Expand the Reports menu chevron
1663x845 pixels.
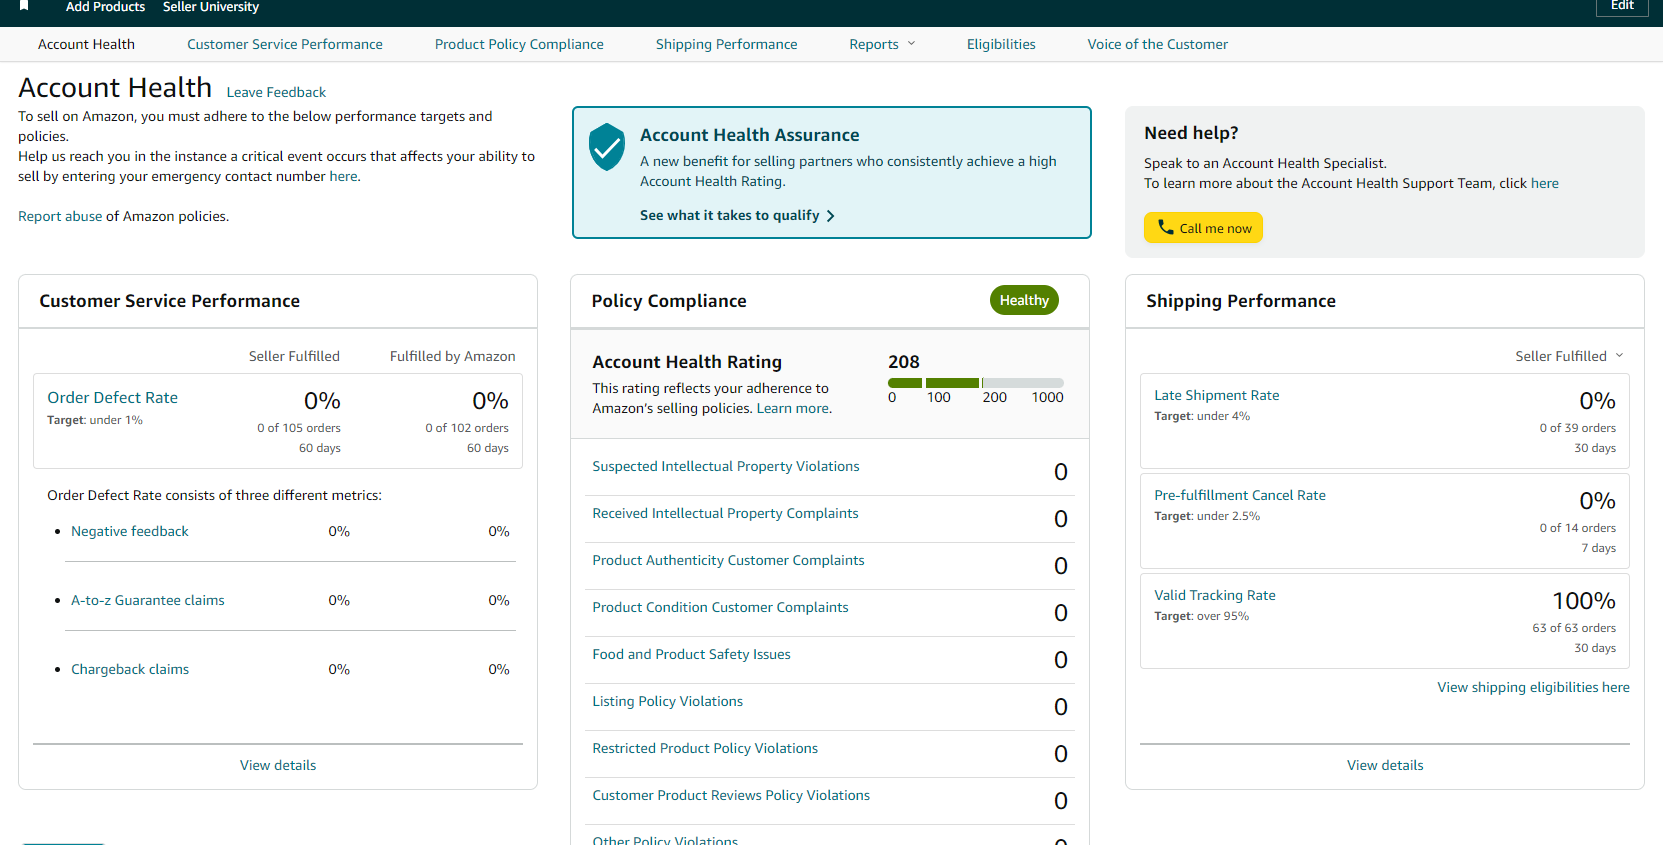point(911,44)
